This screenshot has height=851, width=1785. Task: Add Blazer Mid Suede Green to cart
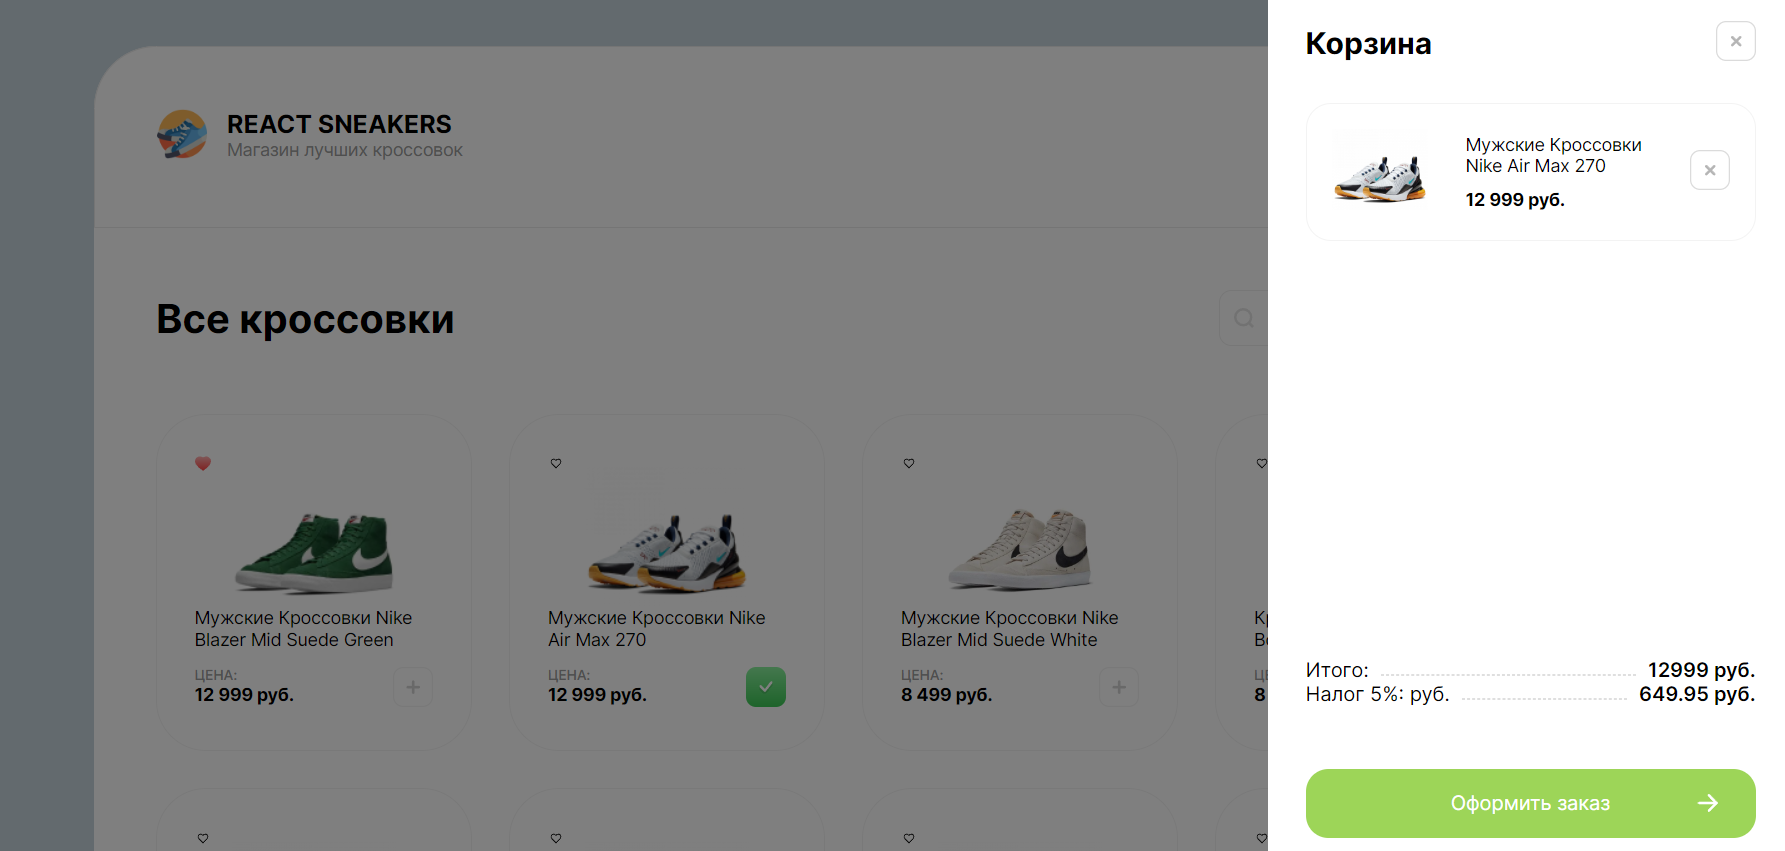click(x=413, y=687)
